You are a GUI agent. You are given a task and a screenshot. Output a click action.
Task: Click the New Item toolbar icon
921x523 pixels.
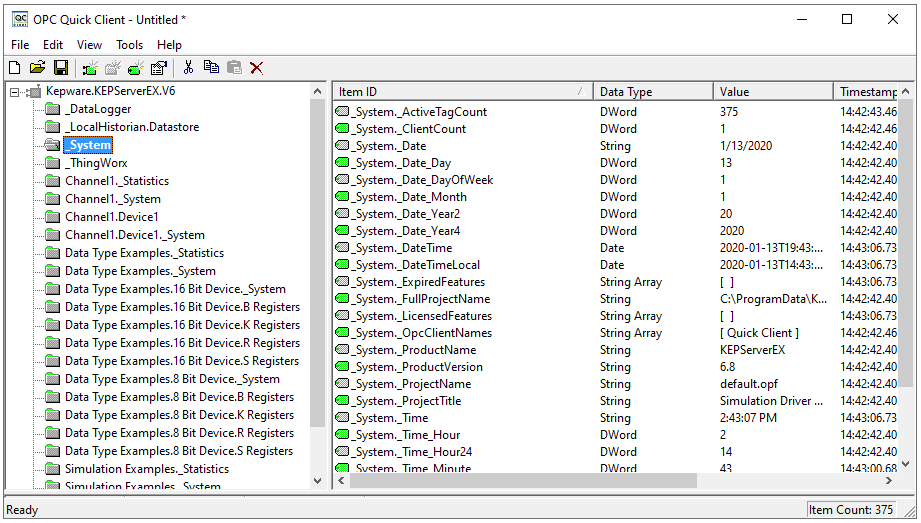click(136, 68)
